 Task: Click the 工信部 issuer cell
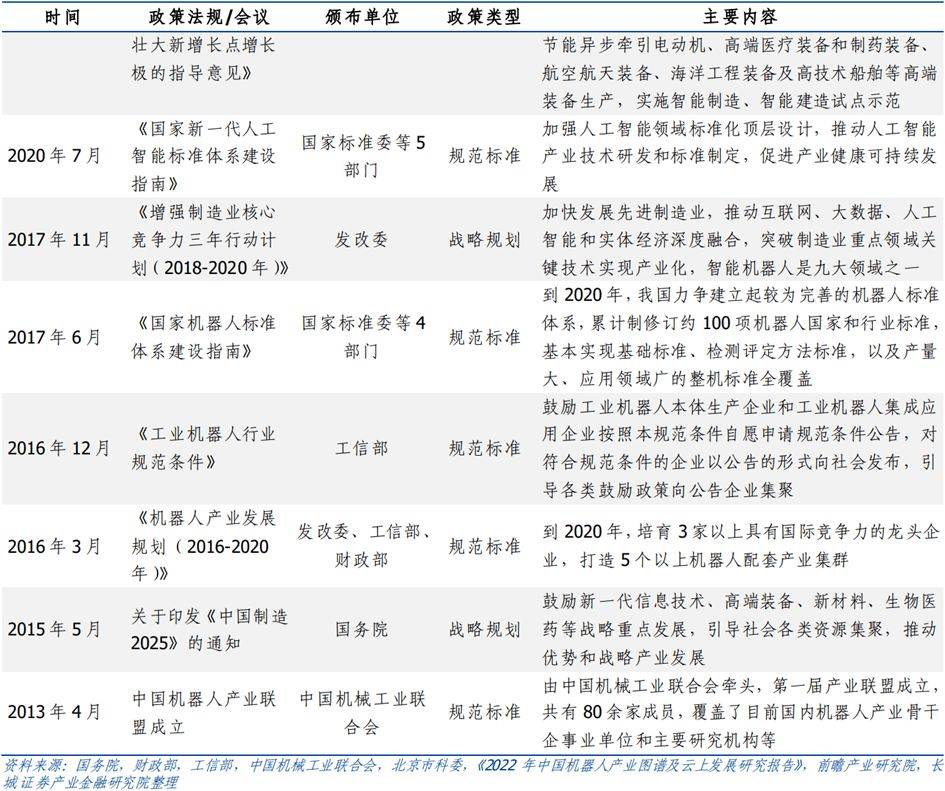pos(361,448)
